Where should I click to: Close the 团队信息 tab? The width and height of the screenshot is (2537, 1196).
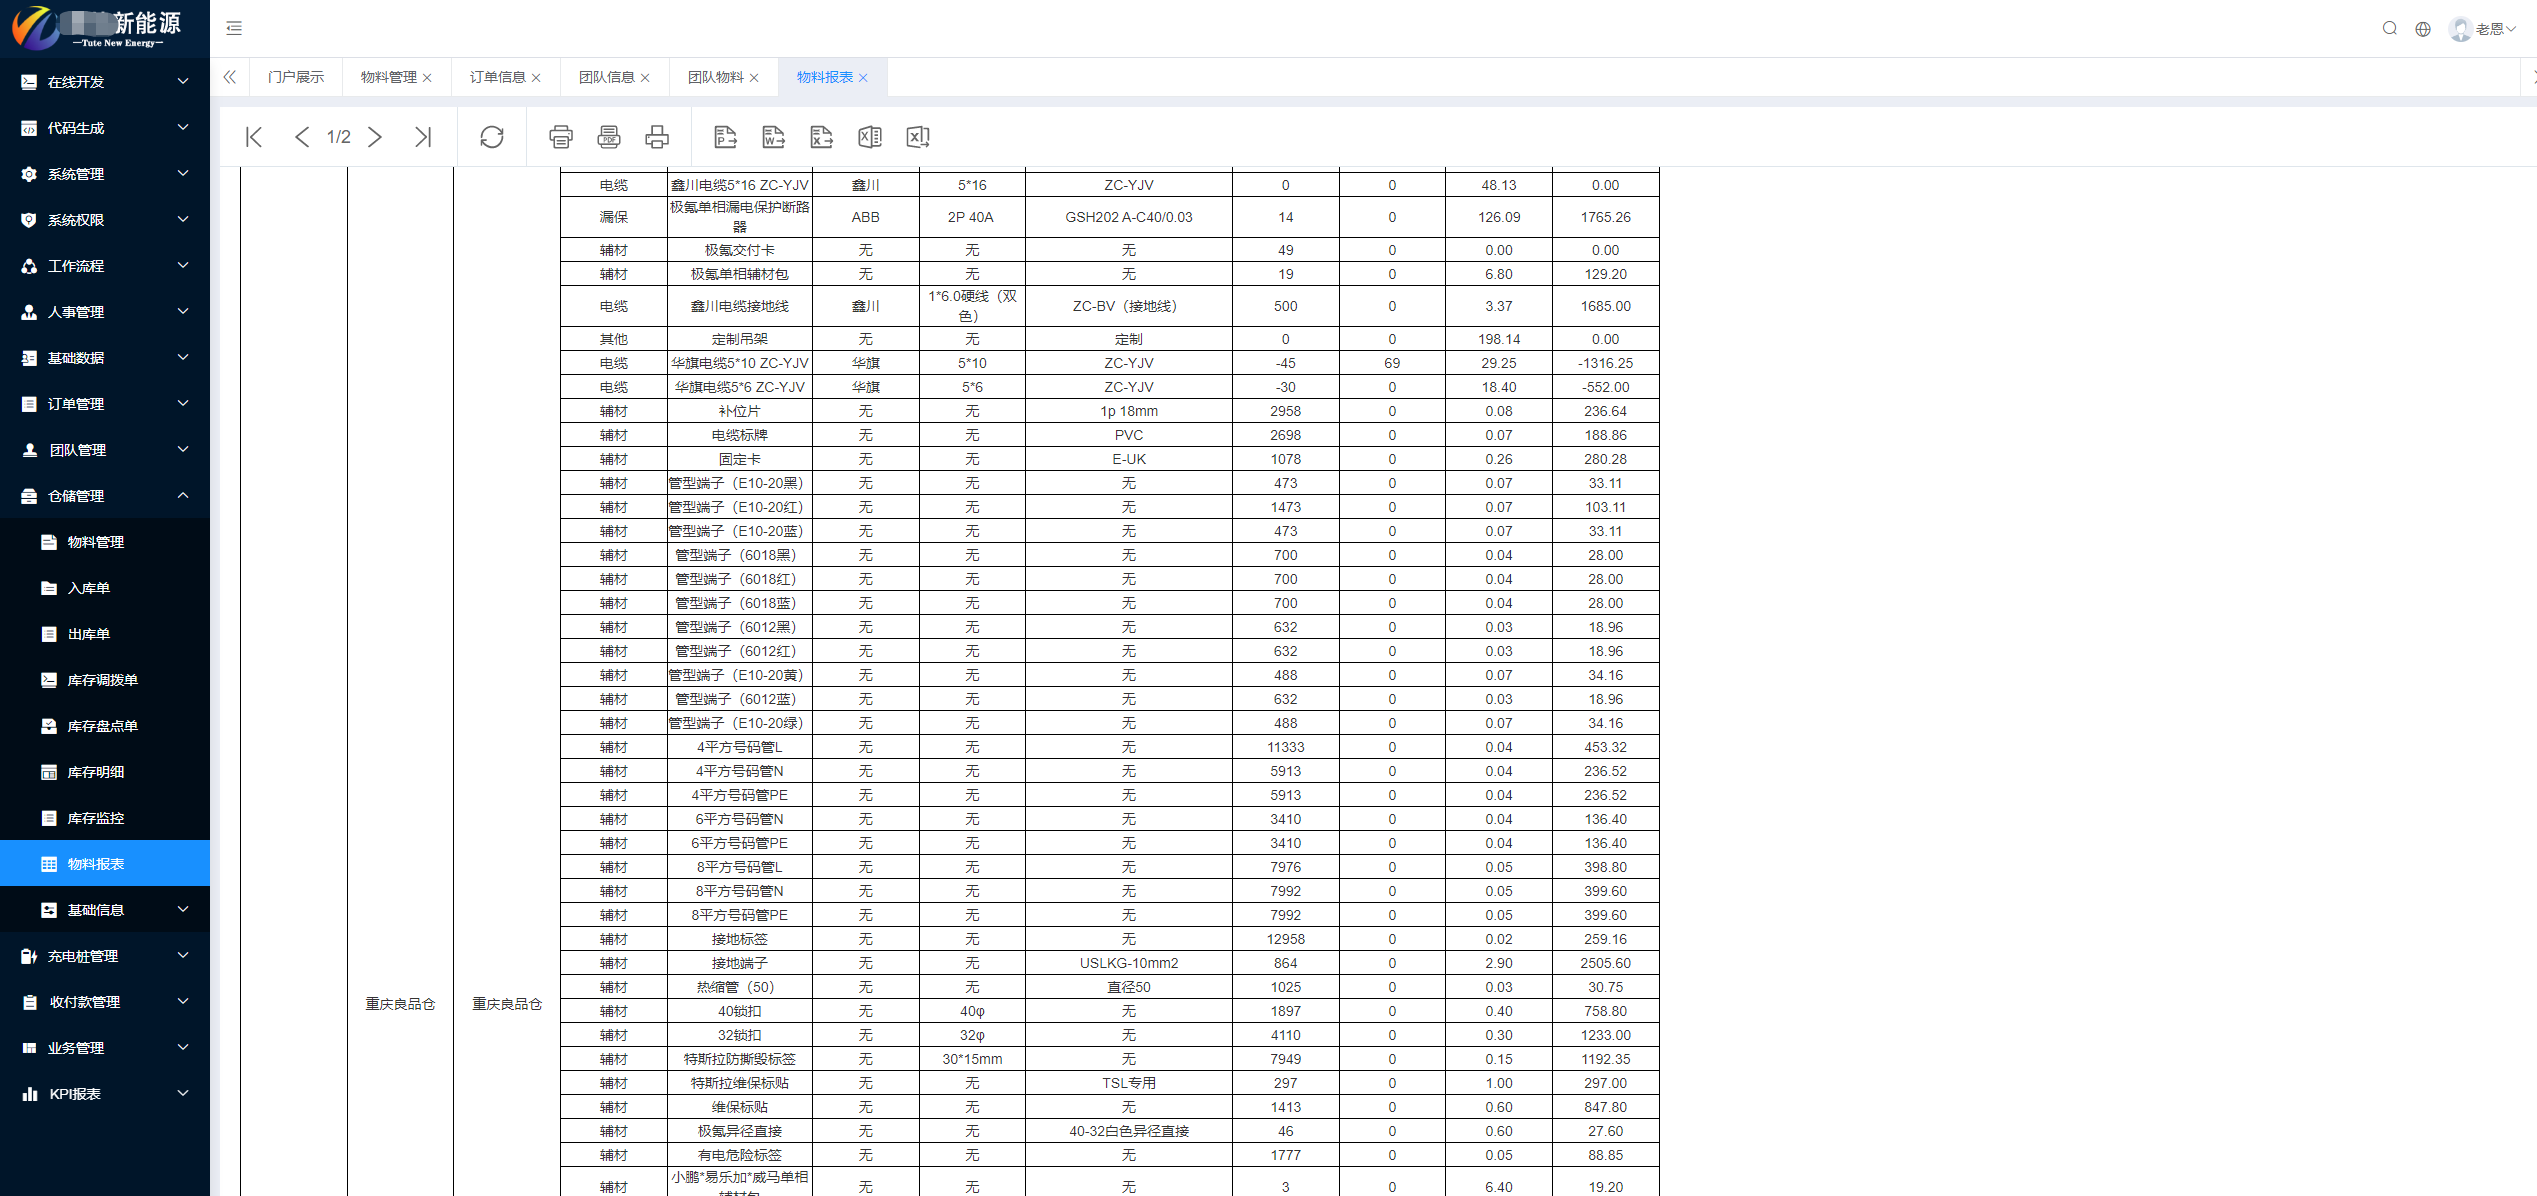(x=646, y=78)
